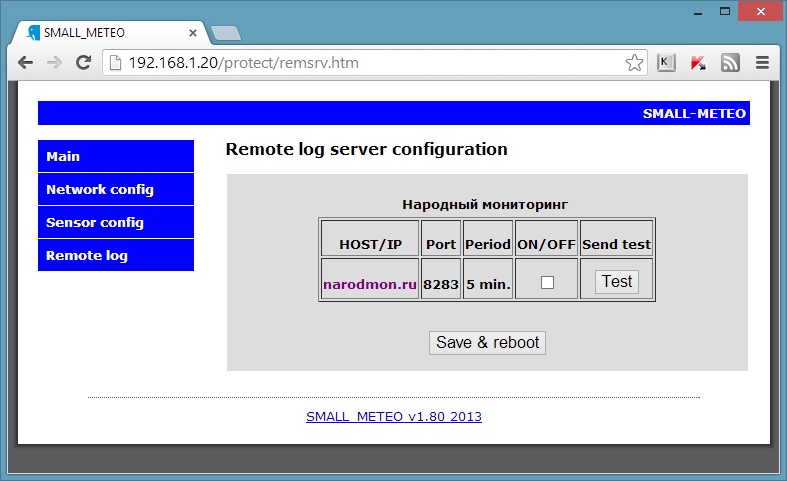Select the SMALL_METEO browser tab
Image resolution: width=787 pixels, height=481 pixels.
108,33
